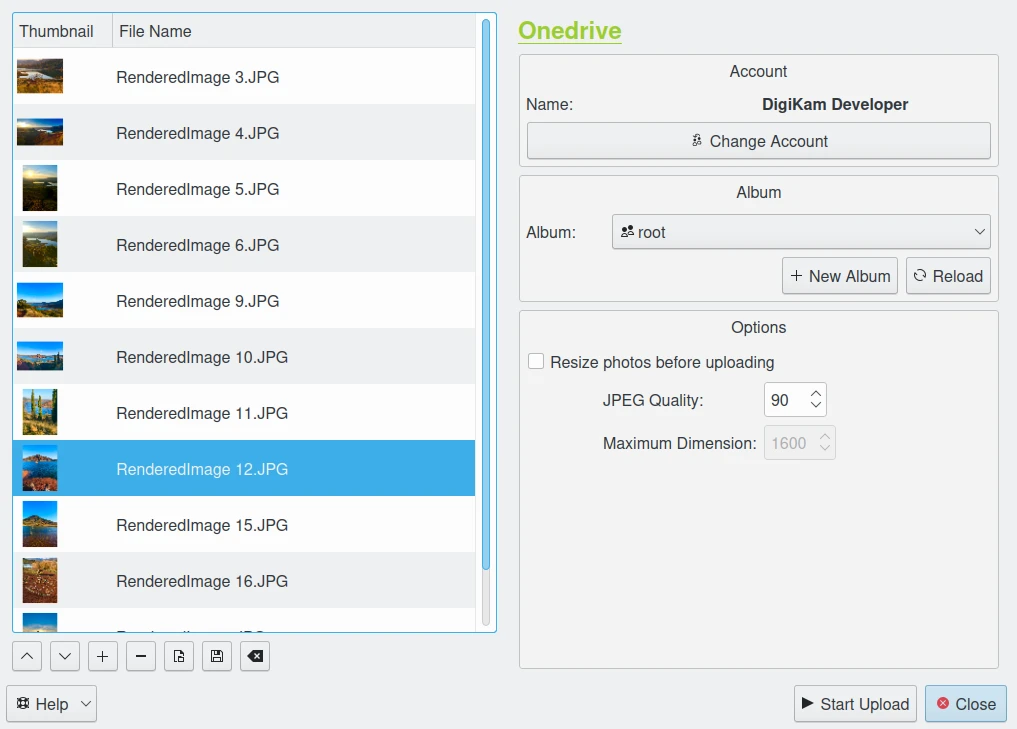The image size is (1017, 729).
Task: Create a New Album
Action: coord(839,276)
